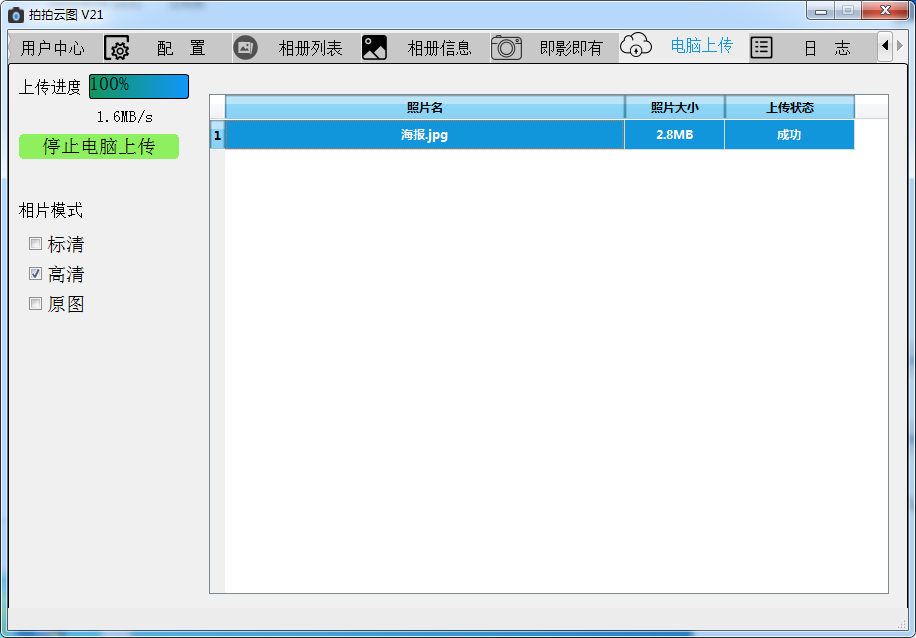
Task: Select the 电脑上传 tab text label
Action: pos(701,46)
